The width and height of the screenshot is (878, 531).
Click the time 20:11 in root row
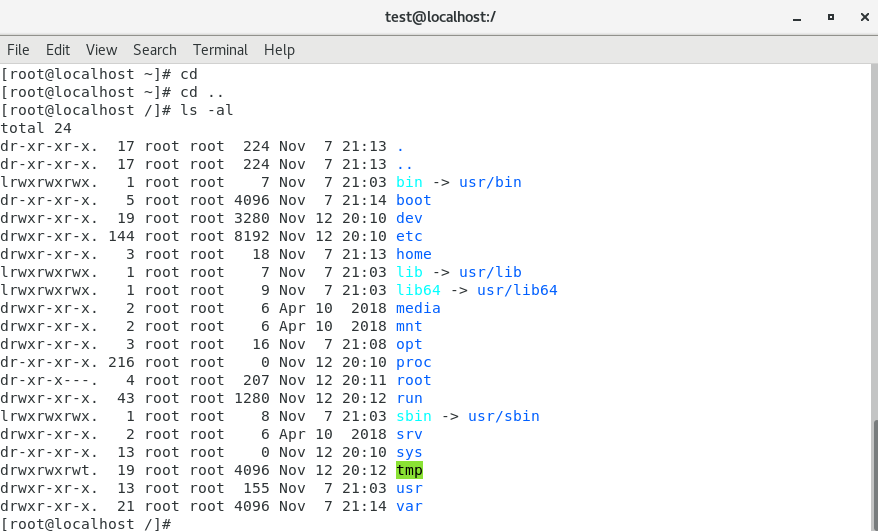(x=365, y=380)
